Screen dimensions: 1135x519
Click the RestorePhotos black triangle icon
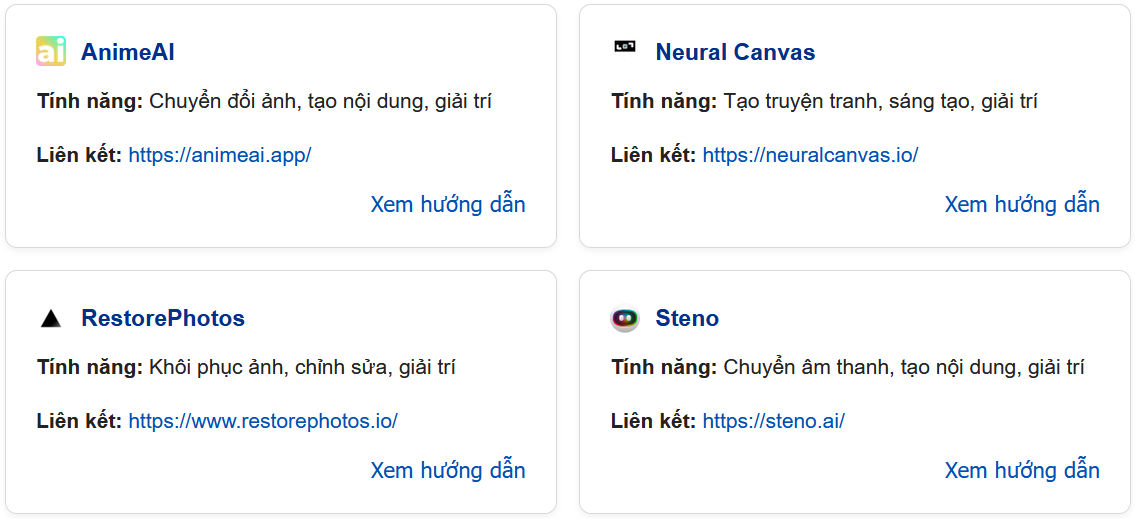coord(51,319)
